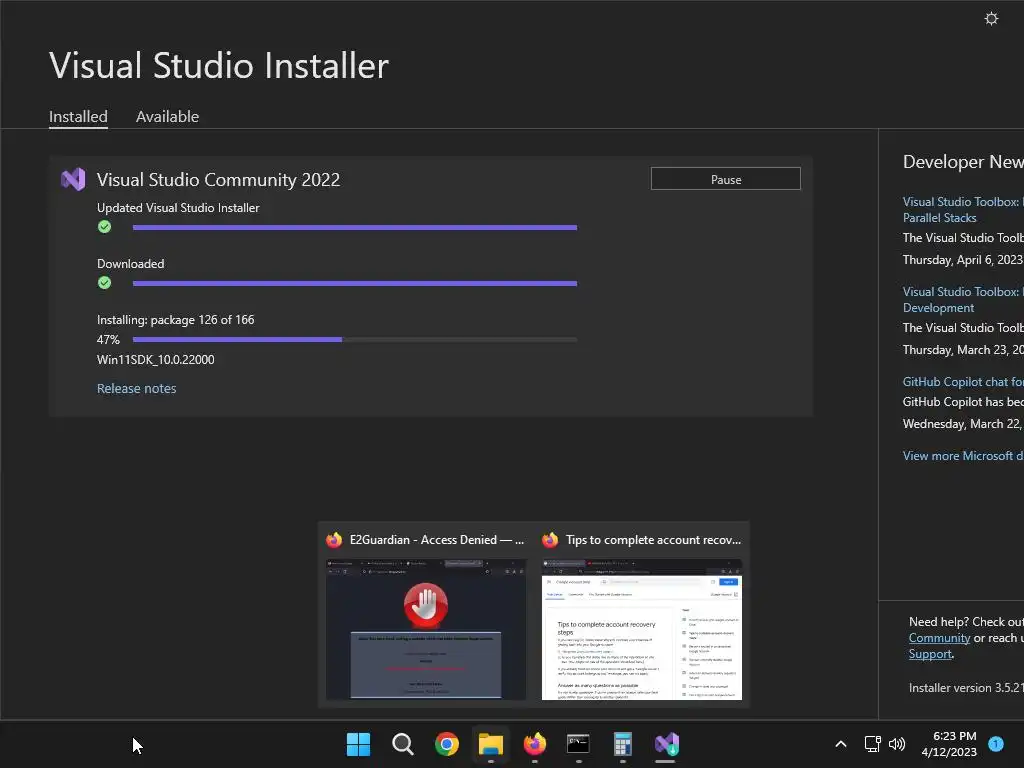Click the Updated Visual Studio Installer label
This screenshot has height=768, width=1024.
pos(178,208)
